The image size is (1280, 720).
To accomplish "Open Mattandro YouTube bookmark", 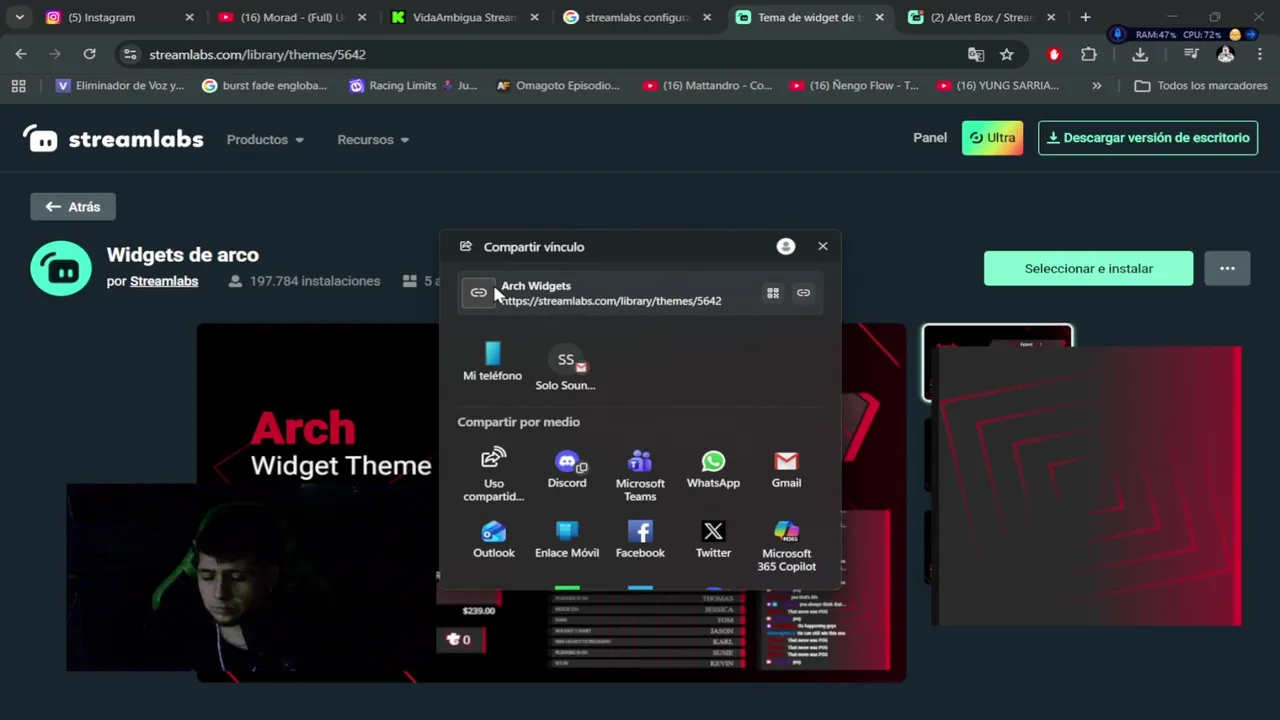I will pyautogui.click(x=707, y=86).
